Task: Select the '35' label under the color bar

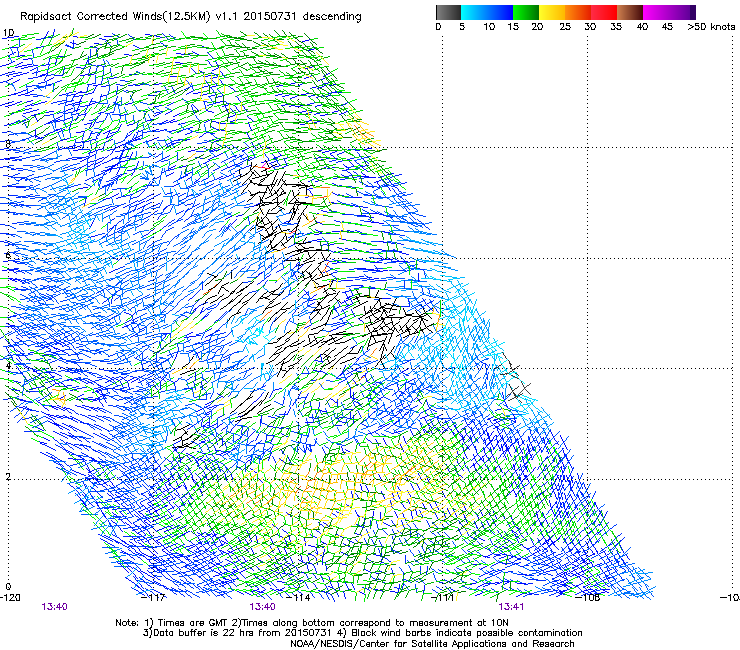Action: 616,27
